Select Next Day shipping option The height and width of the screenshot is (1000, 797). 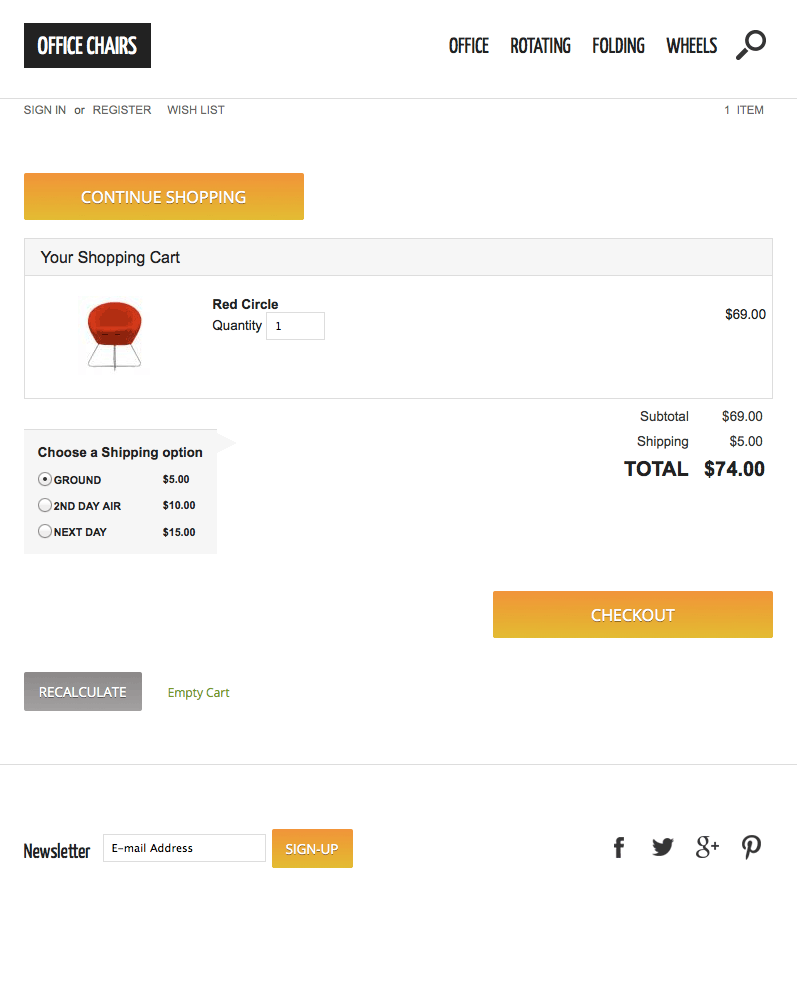point(45,531)
